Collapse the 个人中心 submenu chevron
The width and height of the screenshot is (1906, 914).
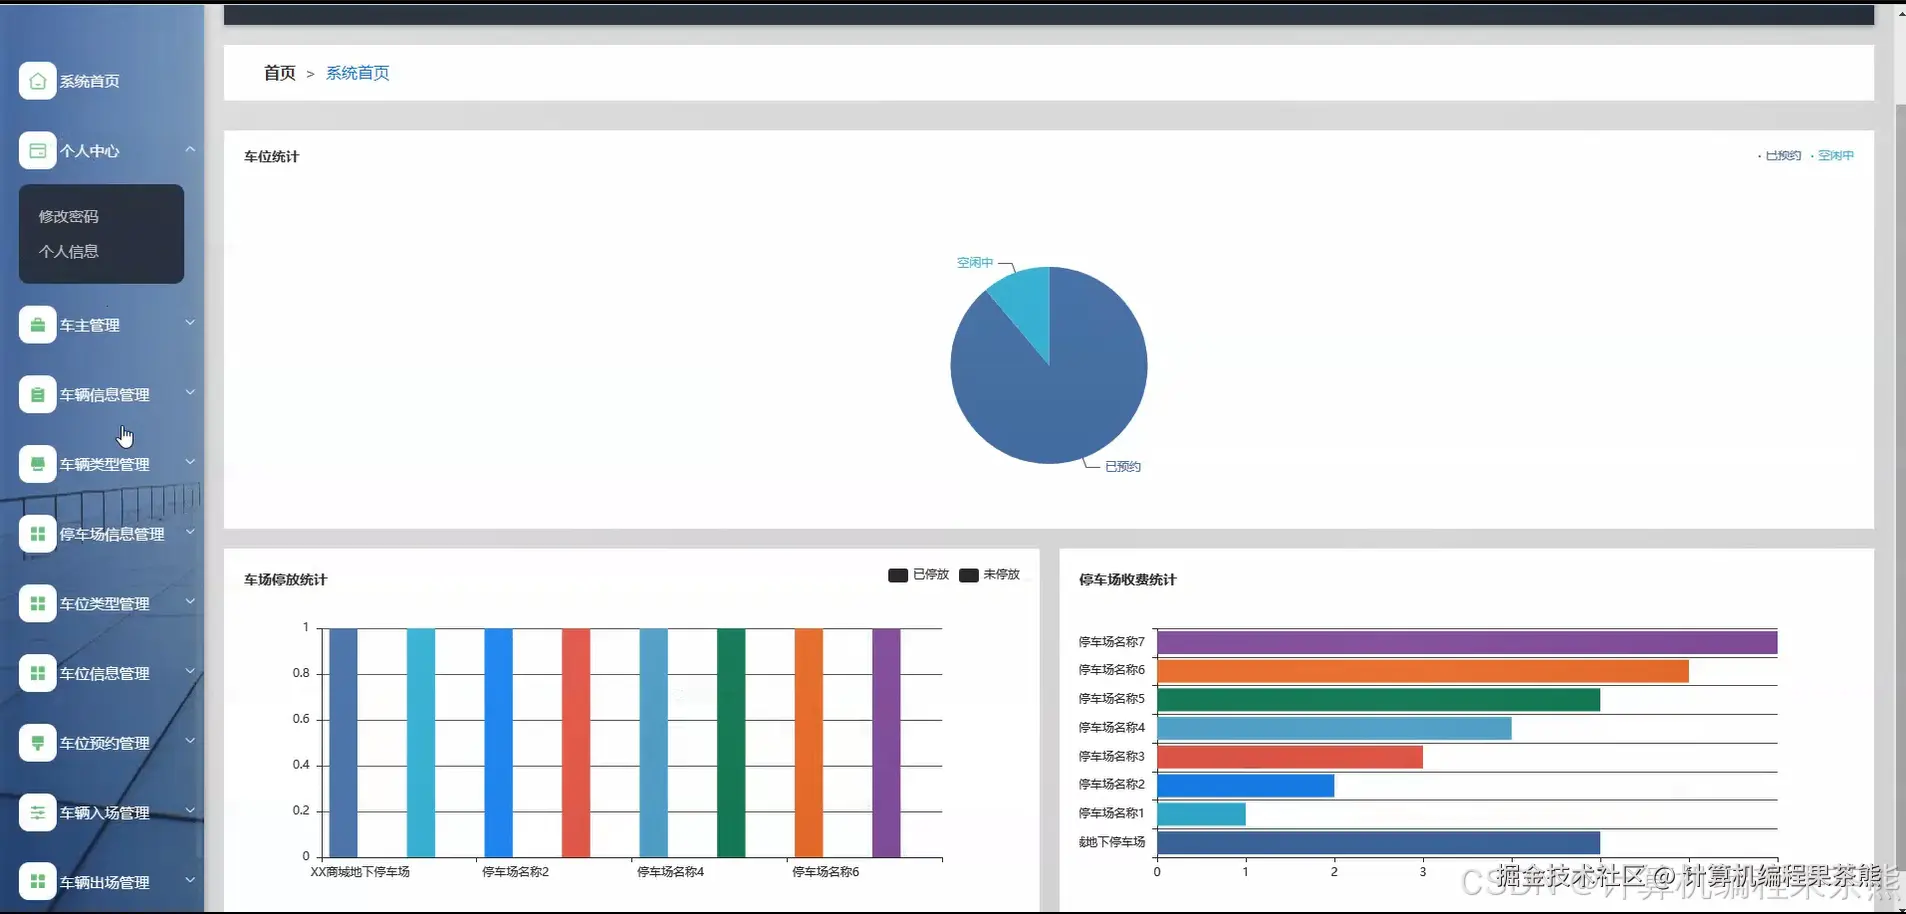coord(190,150)
